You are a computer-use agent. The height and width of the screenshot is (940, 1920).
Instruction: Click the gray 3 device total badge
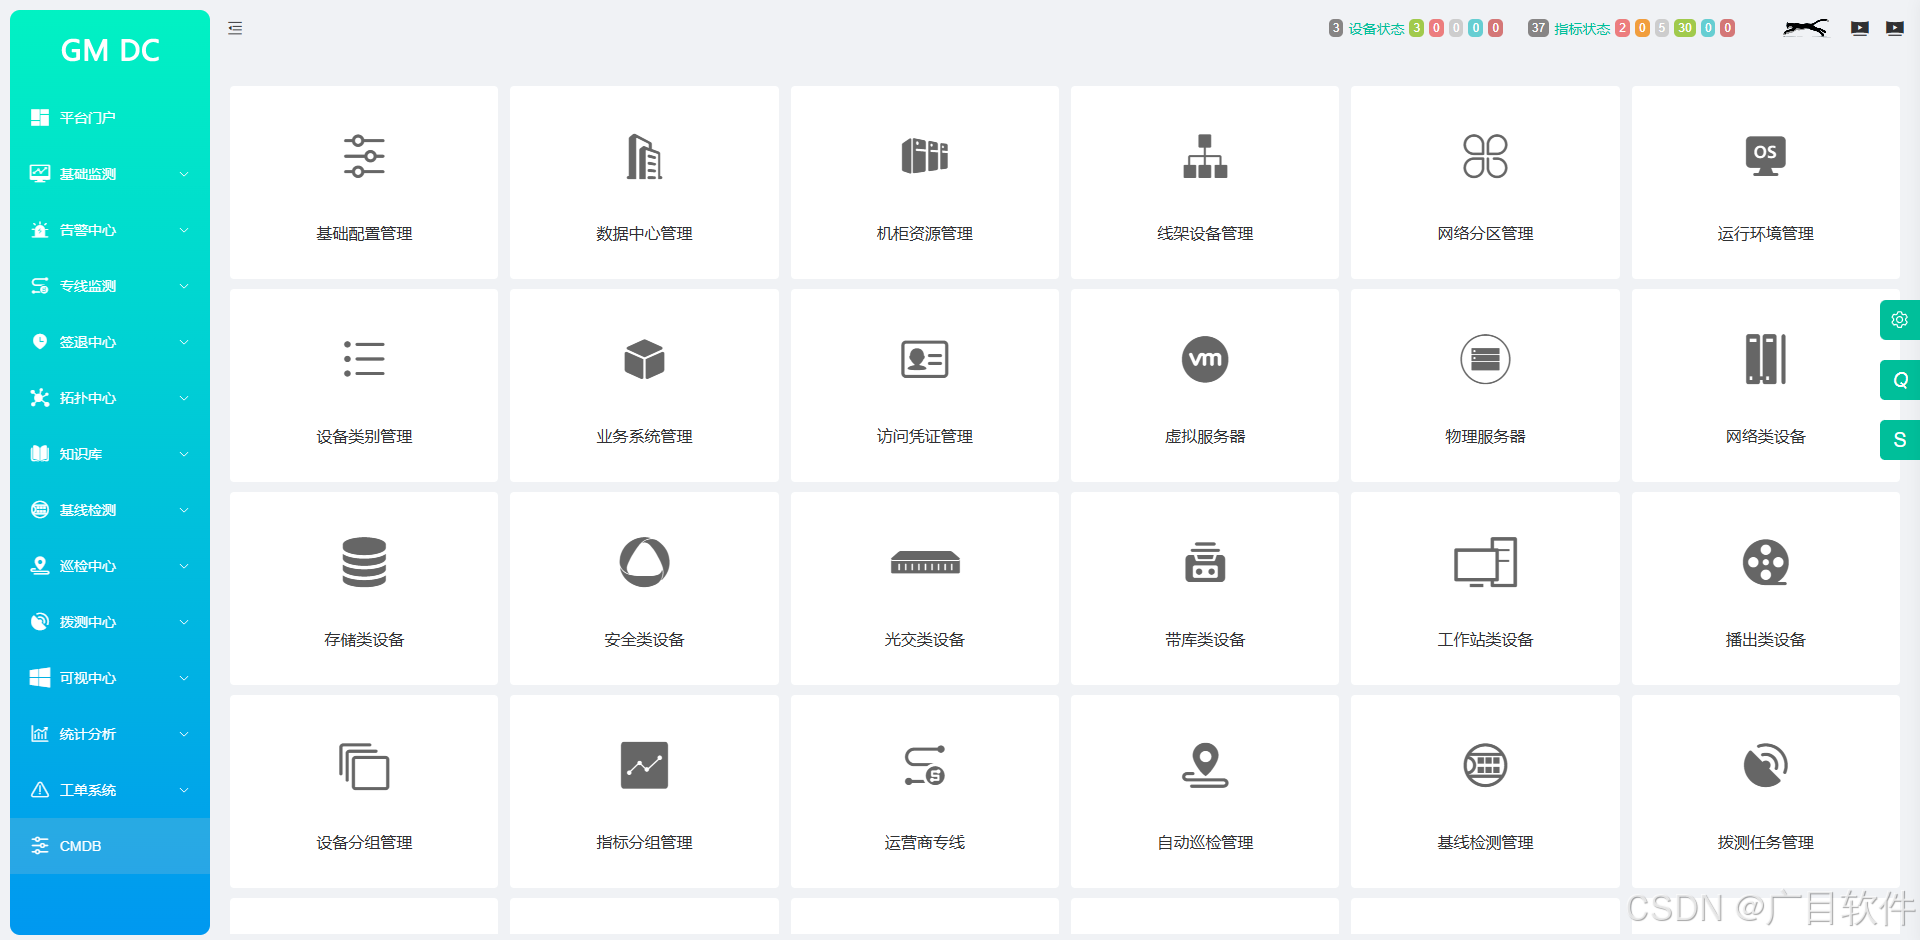(1335, 28)
